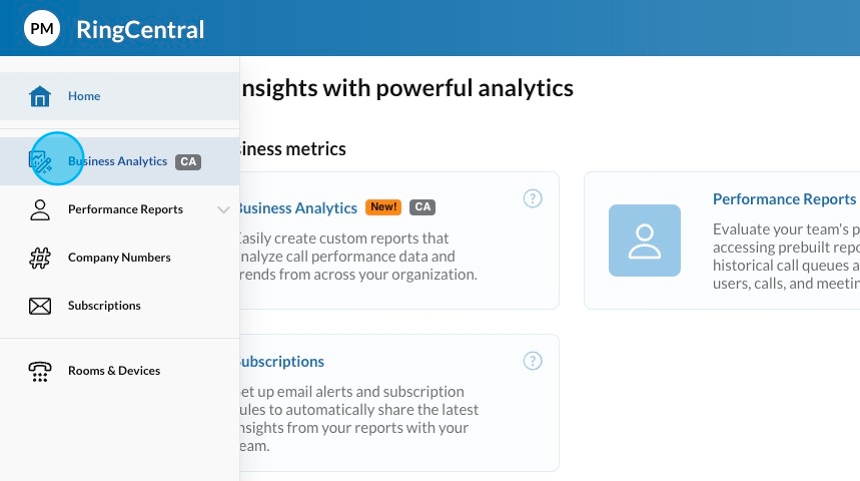
Task: Click the Company Numbers hash icon
Action: (40, 258)
